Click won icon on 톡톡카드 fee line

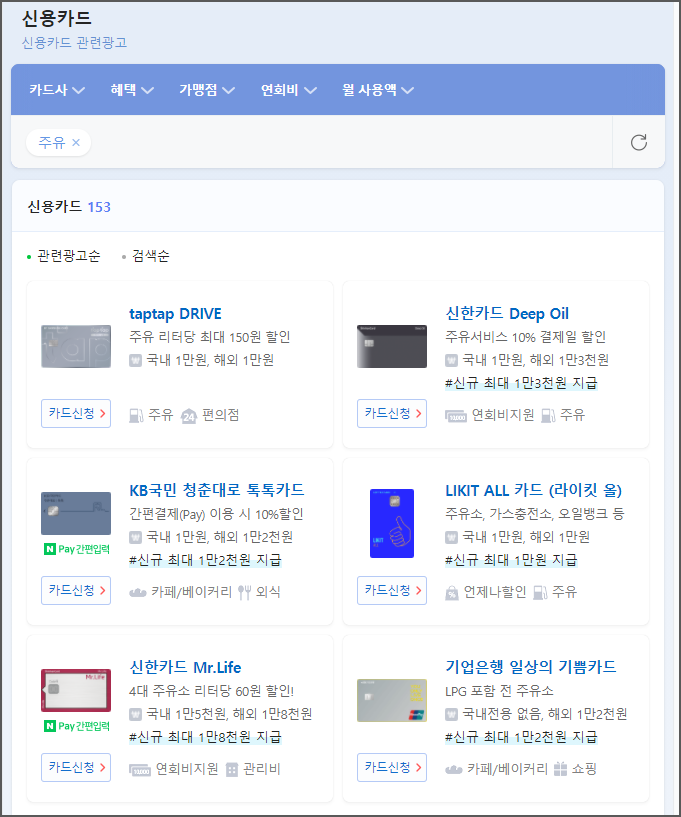coord(135,537)
